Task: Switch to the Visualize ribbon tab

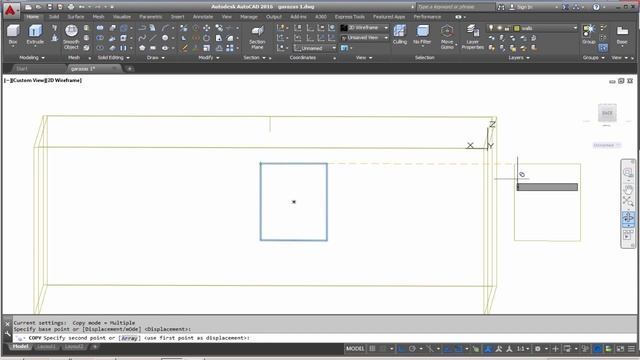Action: (x=122, y=17)
